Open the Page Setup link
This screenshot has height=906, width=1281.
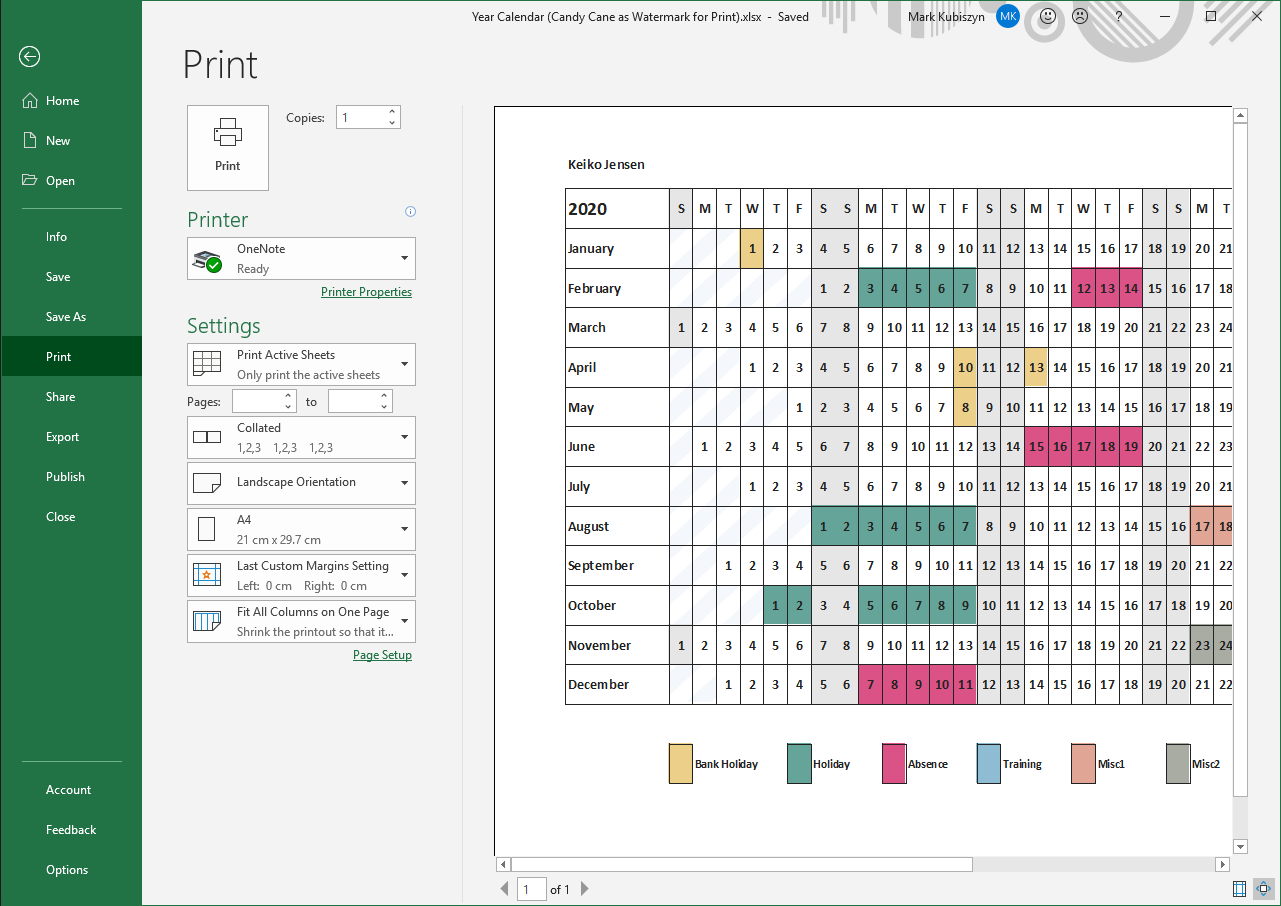(x=382, y=655)
